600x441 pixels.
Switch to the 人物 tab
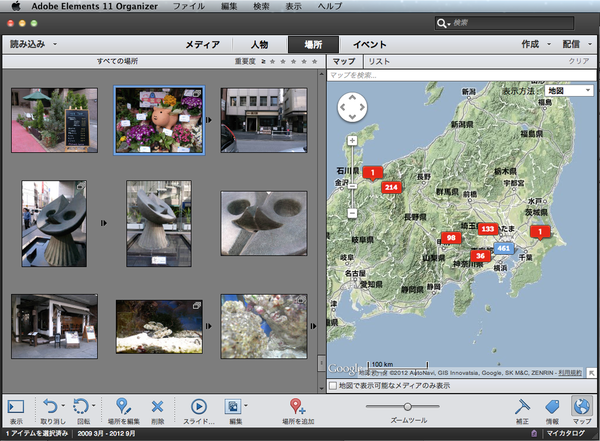pyautogui.click(x=259, y=44)
